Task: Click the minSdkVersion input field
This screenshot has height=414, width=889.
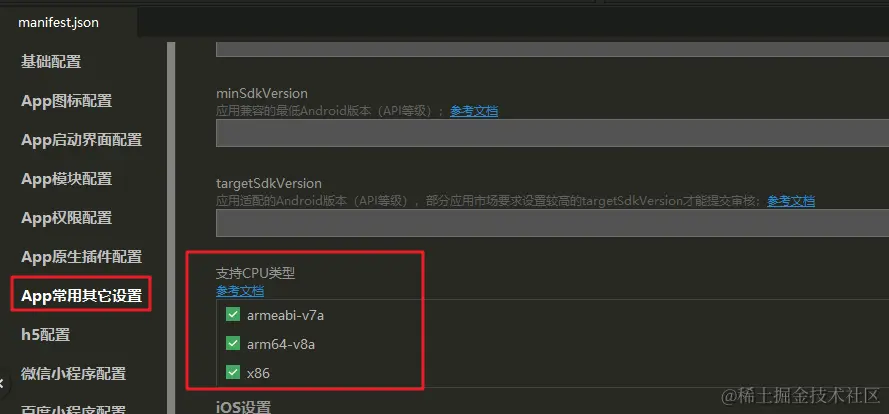Action: [552, 133]
